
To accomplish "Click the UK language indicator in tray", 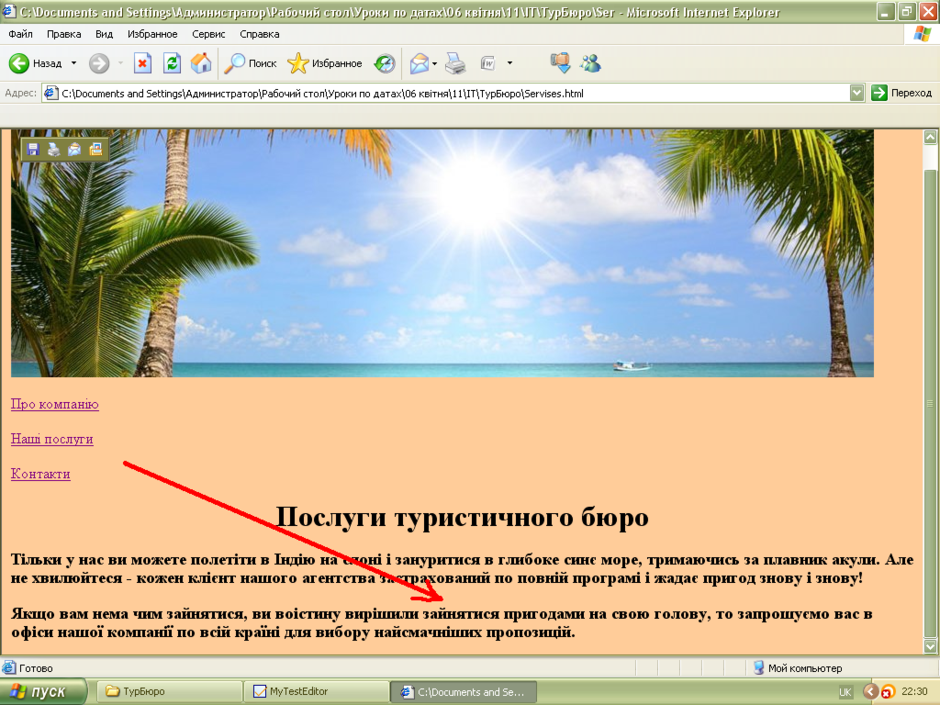I will pyautogui.click(x=845, y=692).
